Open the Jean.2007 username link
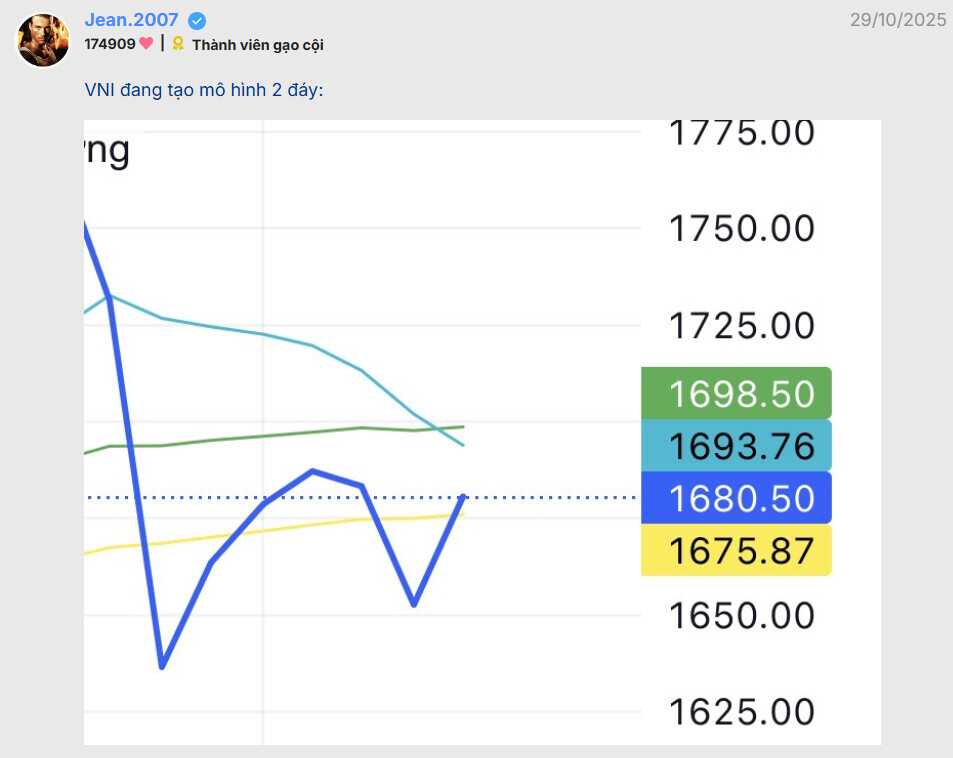 (x=131, y=19)
